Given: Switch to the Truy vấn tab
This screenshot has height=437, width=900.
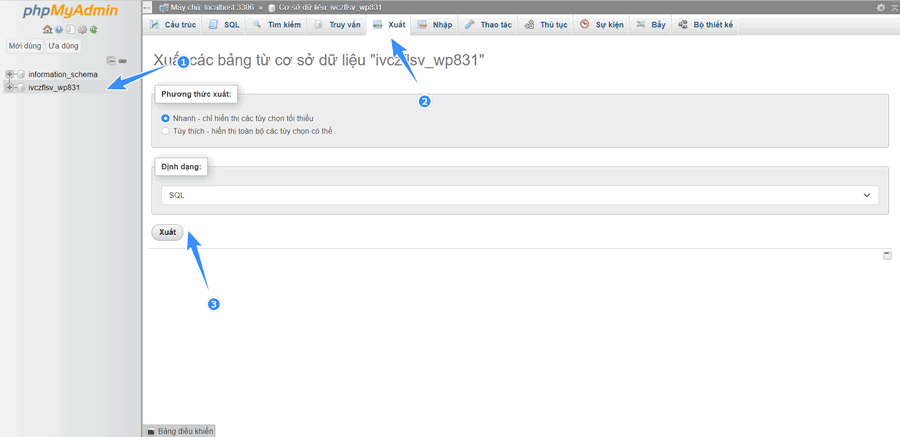Looking at the screenshot, I should tap(337, 25).
